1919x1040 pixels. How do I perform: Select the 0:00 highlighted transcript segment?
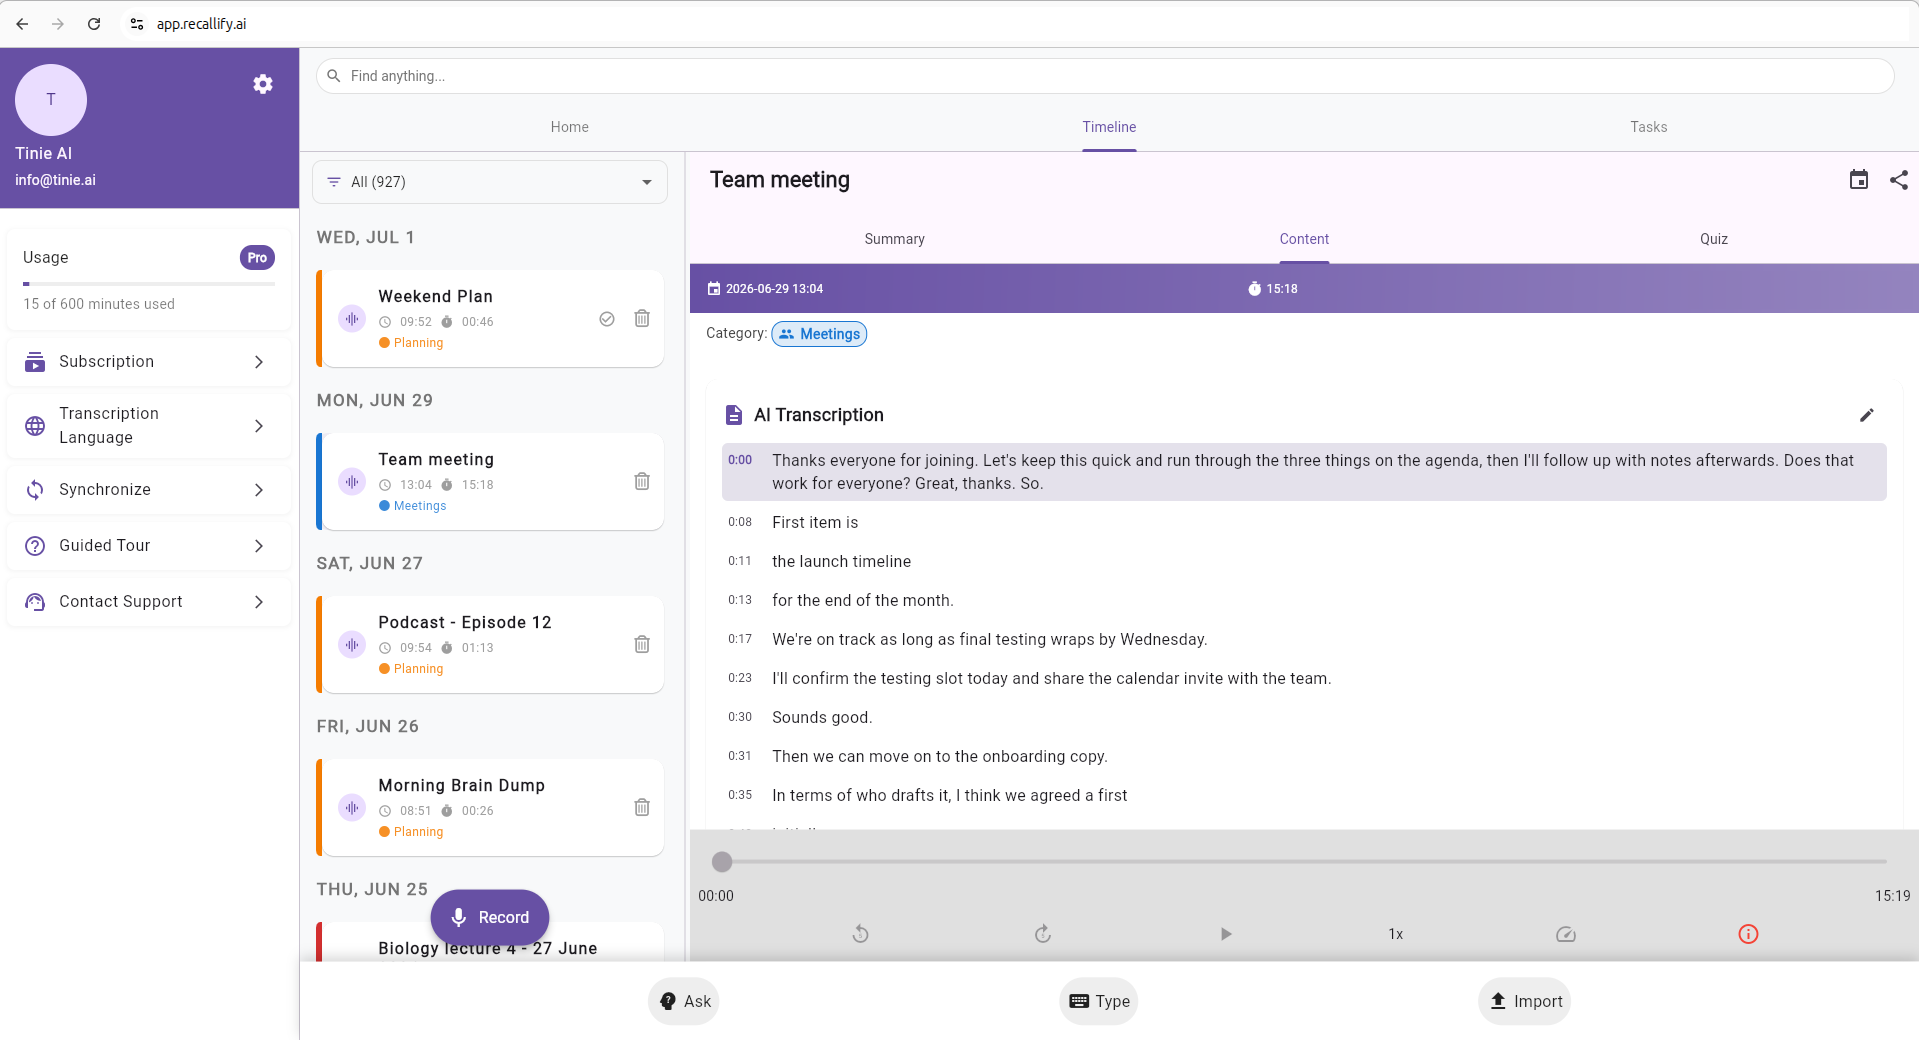coord(1304,472)
